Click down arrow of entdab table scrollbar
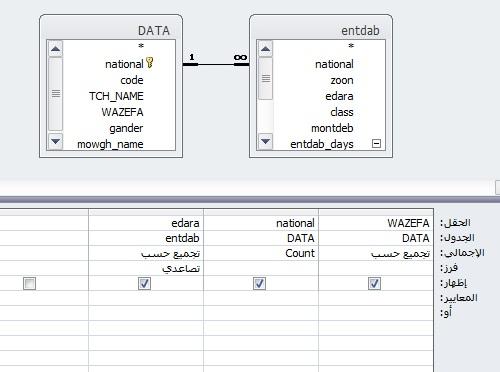This screenshot has width=500, height=372. pyautogui.click(x=265, y=141)
